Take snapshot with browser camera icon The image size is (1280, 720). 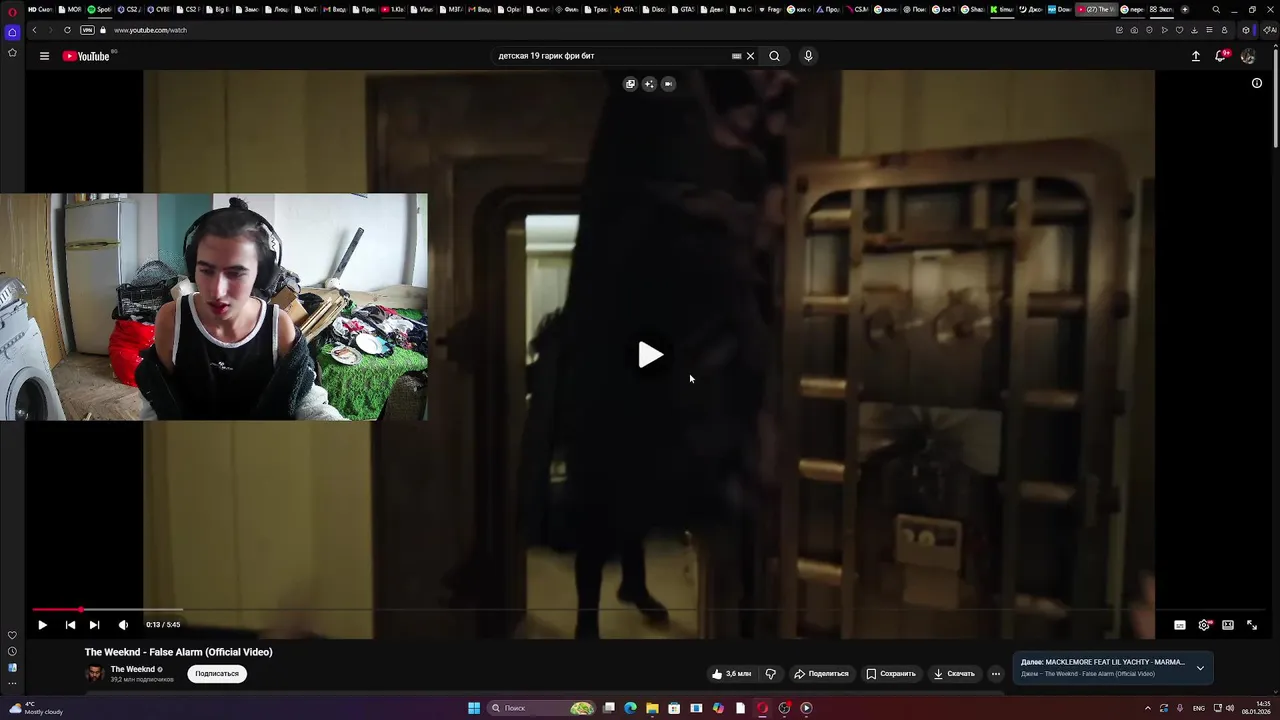(1134, 30)
